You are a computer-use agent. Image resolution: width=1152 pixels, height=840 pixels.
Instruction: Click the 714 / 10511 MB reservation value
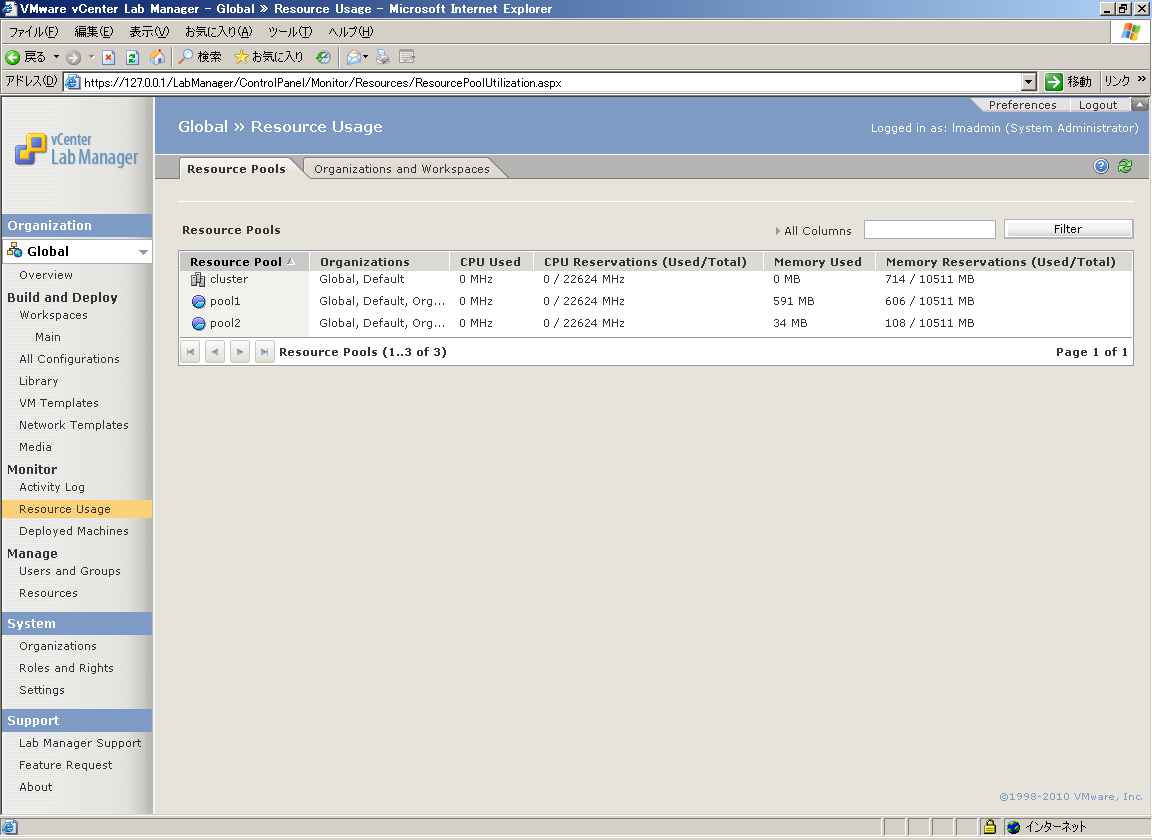(929, 279)
